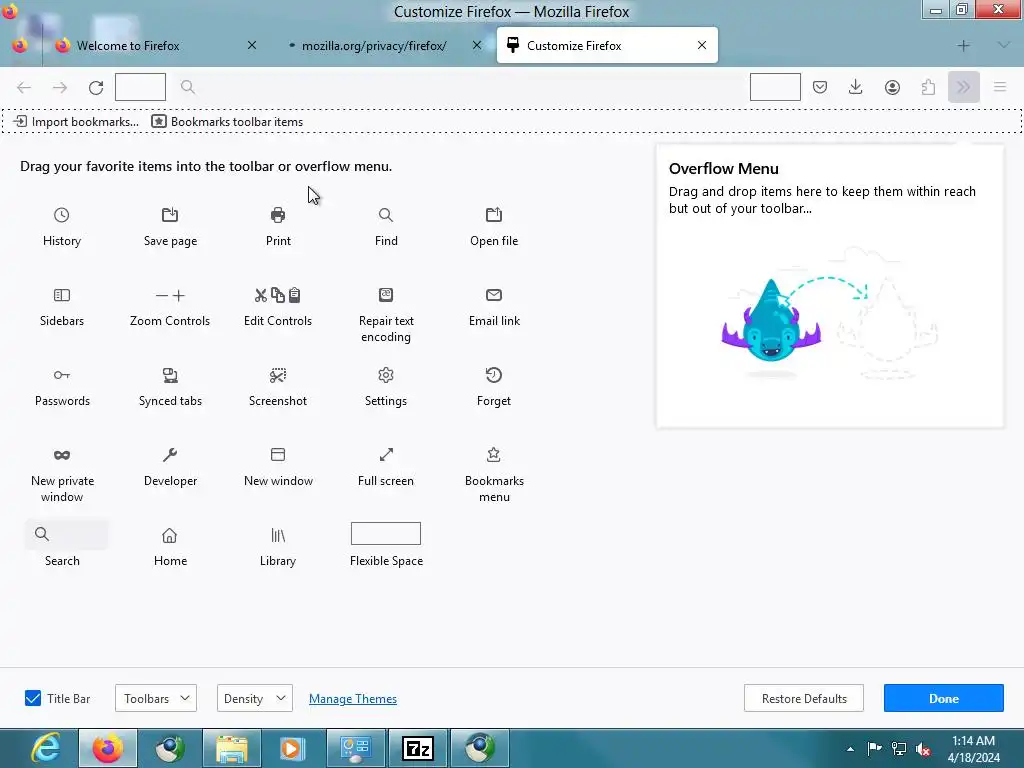
Task: Click the Extensions puzzle icon
Action: tap(928, 87)
